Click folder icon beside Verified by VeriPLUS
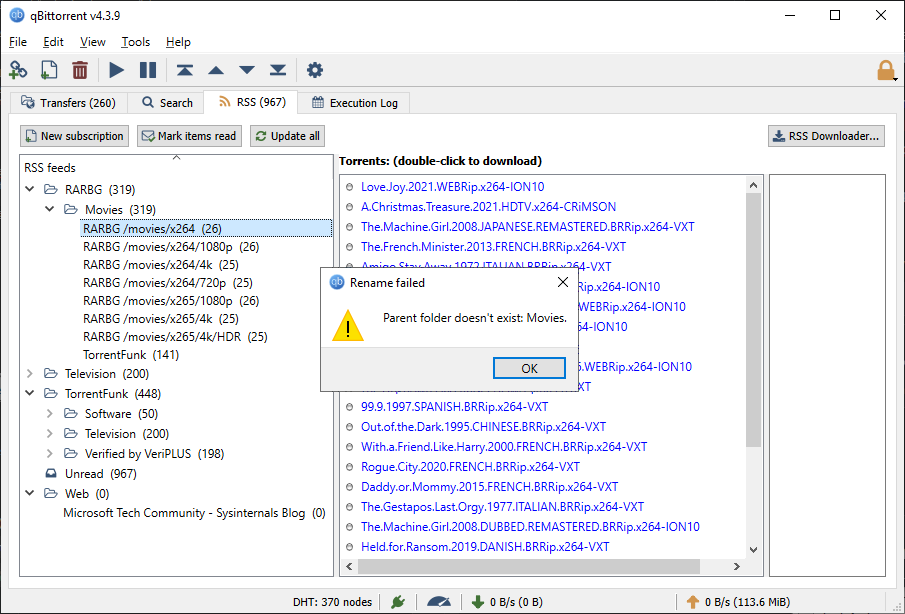Viewport: 905px width, 614px height. [x=71, y=454]
